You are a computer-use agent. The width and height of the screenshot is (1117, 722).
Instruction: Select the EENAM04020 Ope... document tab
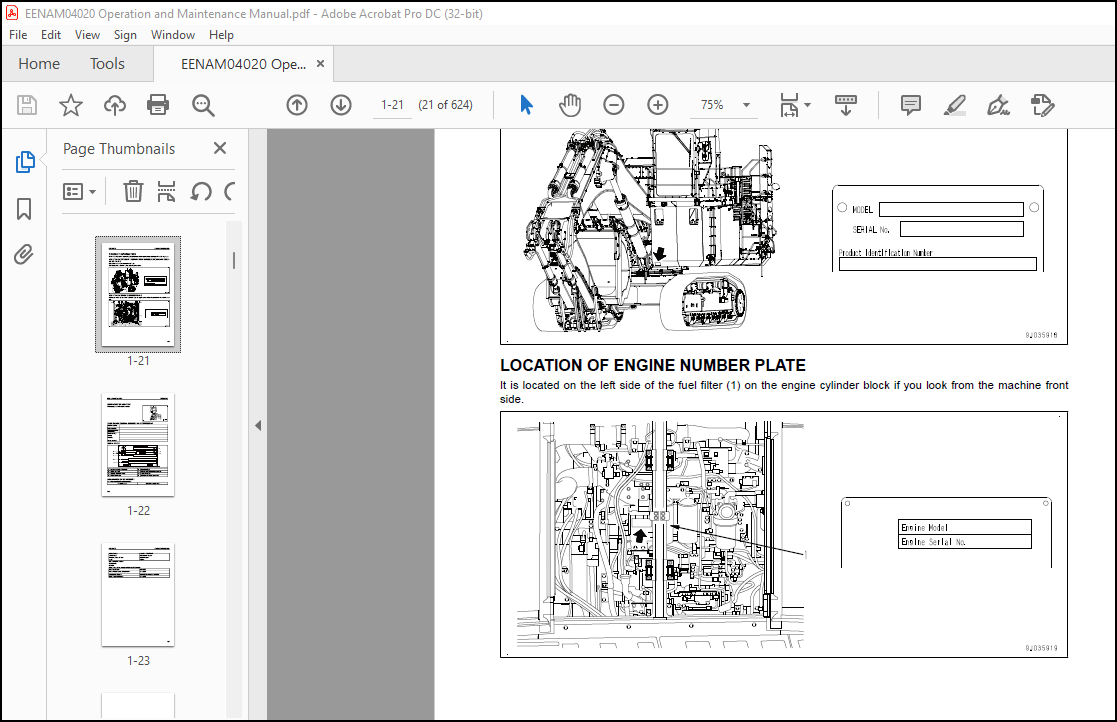pos(243,64)
